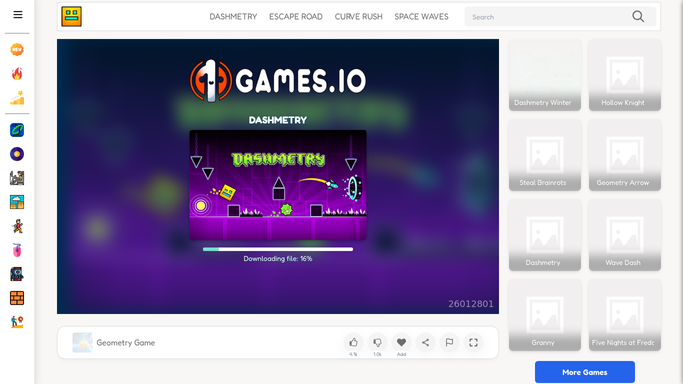
Task: Add game to favorites with heart icon
Action: coord(401,343)
